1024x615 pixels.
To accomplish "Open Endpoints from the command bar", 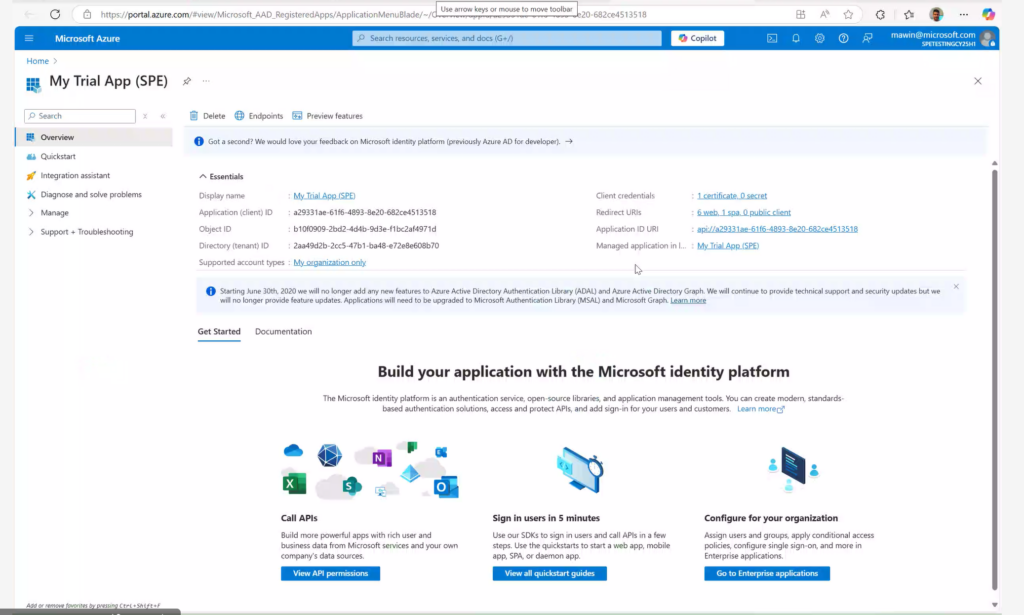I will point(259,116).
